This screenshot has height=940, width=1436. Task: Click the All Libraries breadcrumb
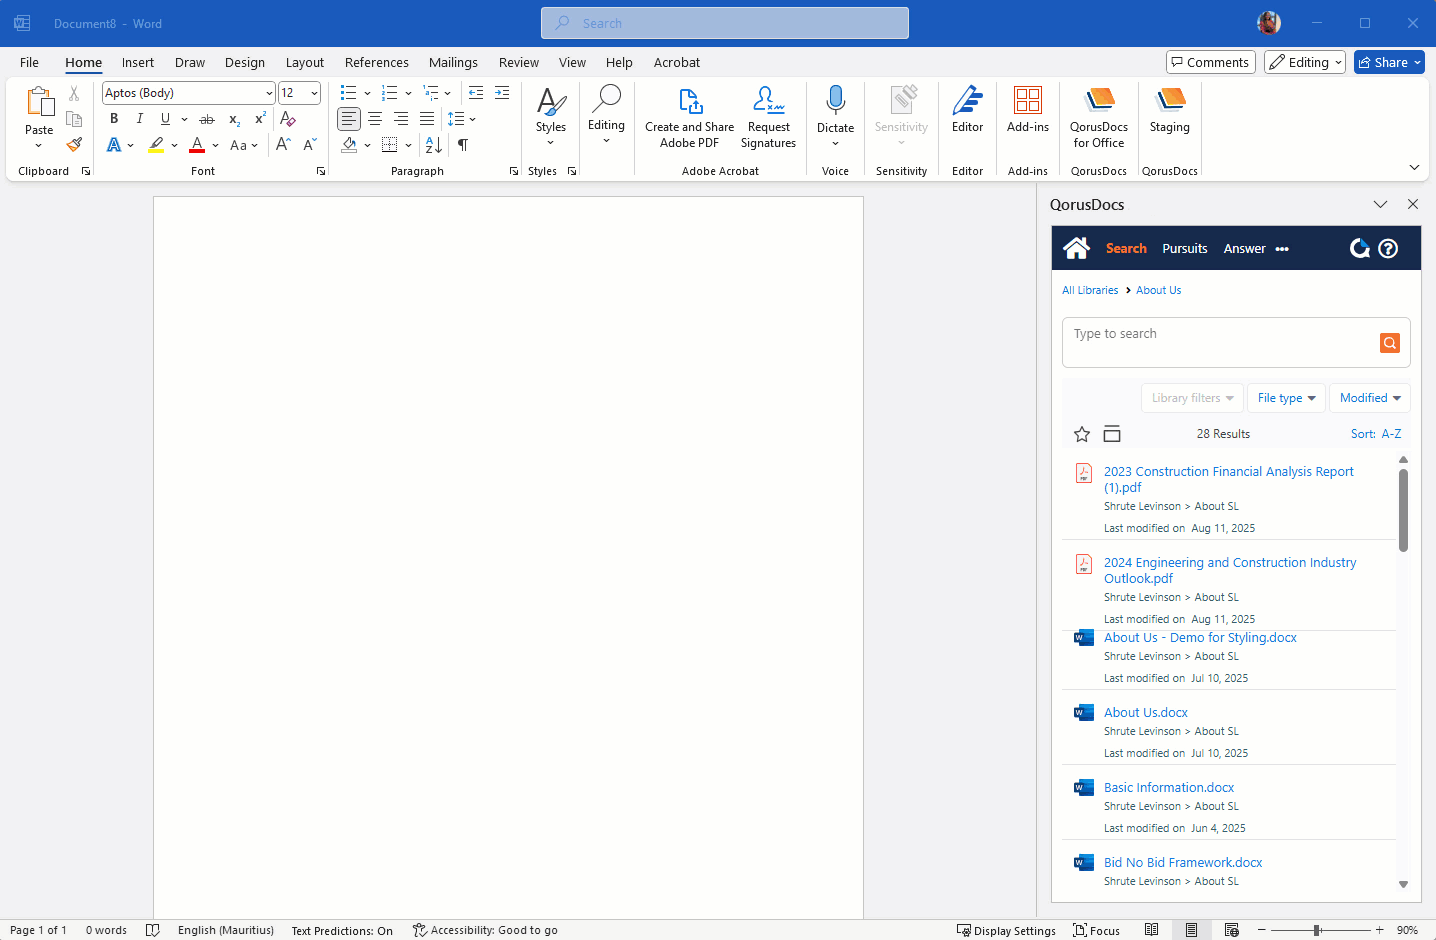pos(1090,290)
